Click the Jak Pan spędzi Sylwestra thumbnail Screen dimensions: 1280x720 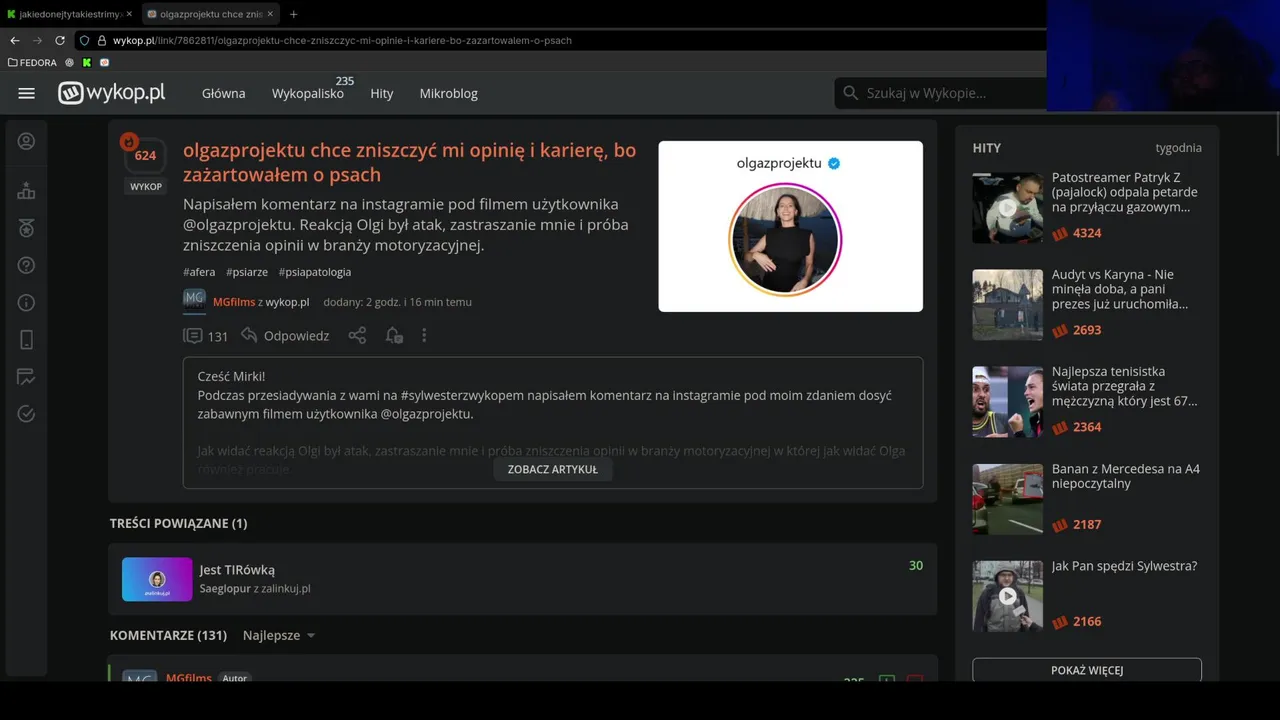[x=1007, y=596]
